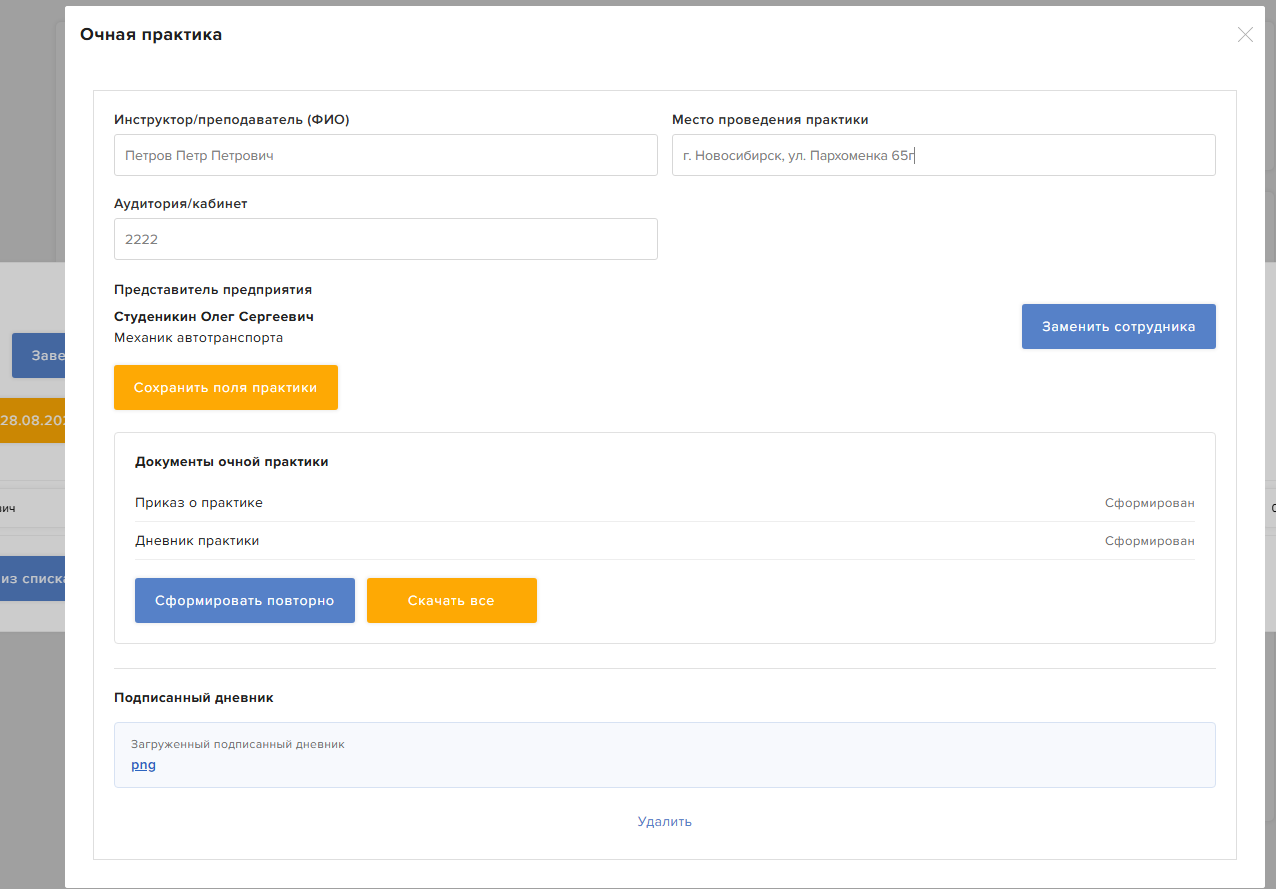1276x889 pixels.
Task: Save with Сохранить поля практики button
Action: click(x=226, y=387)
